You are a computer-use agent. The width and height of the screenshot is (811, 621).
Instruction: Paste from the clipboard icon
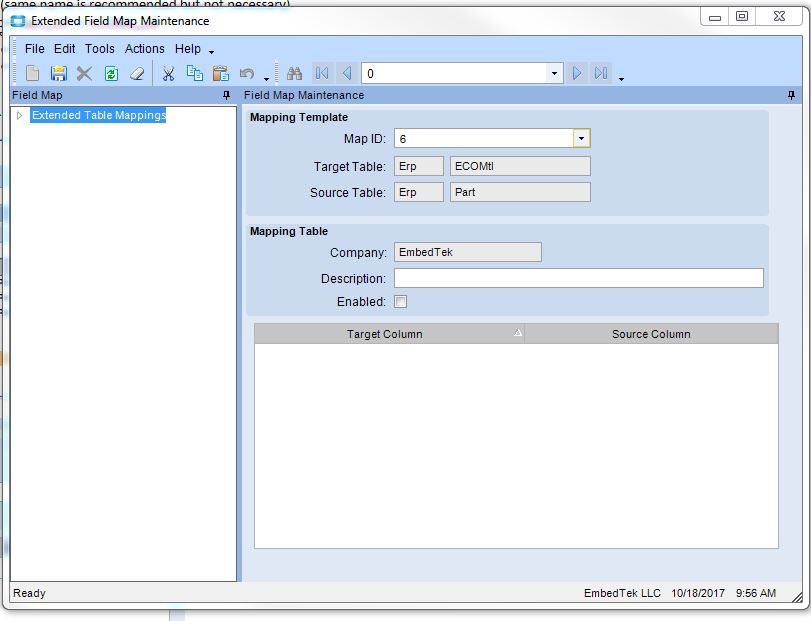pyautogui.click(x=221, y=73)
